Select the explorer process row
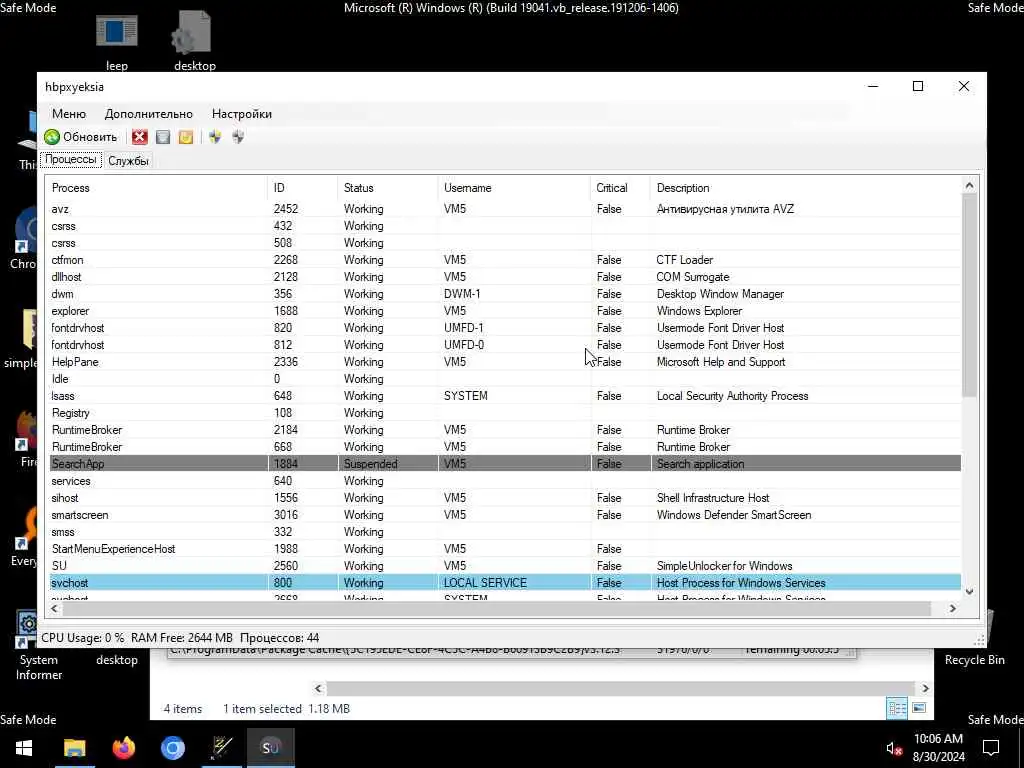 point(505,311)
